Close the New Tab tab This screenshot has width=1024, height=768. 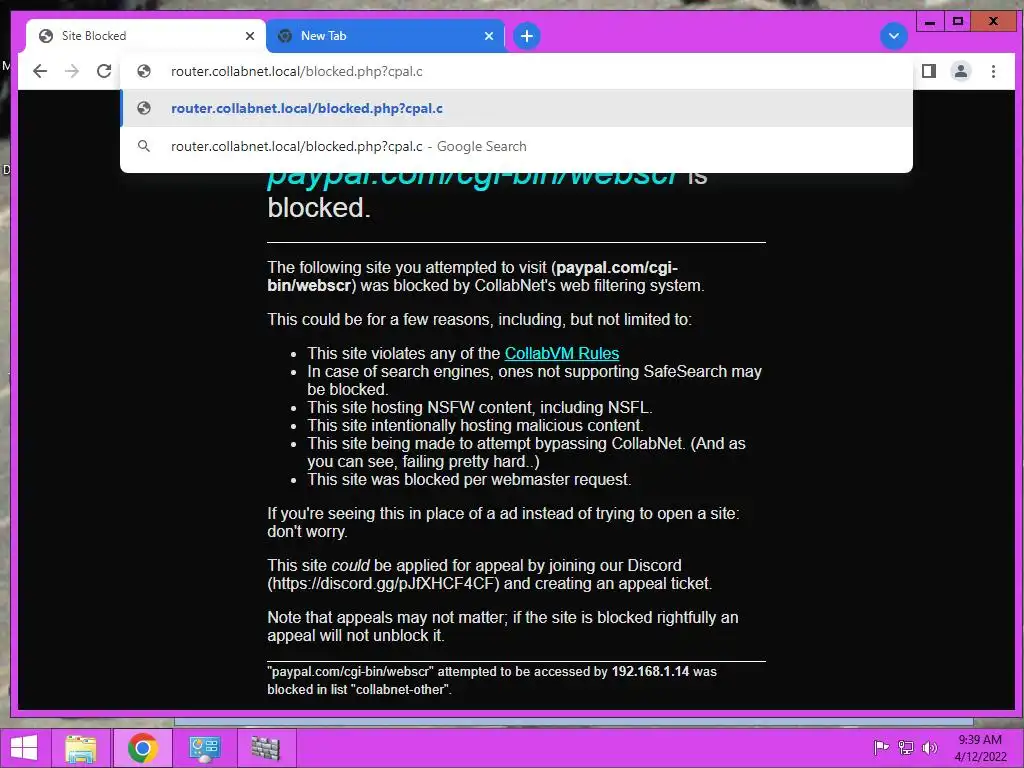[x=488, y=36]
